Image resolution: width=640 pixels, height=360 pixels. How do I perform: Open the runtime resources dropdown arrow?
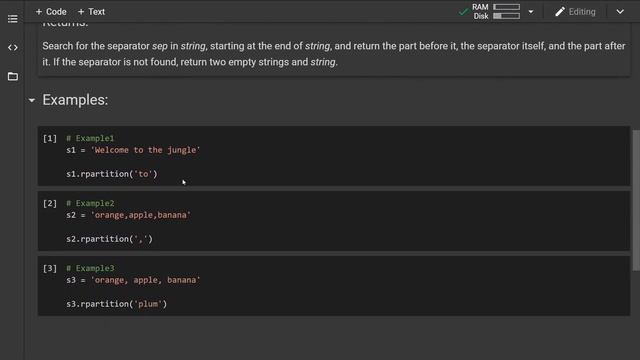(x=531, y=12)
